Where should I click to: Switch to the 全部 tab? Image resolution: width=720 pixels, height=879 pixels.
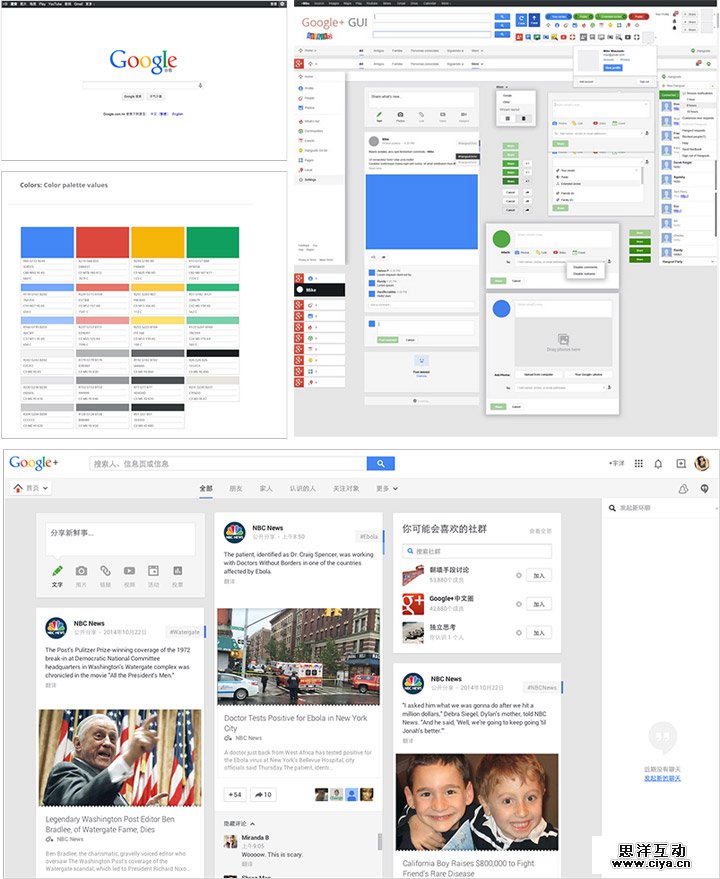[x=206, y=489]
